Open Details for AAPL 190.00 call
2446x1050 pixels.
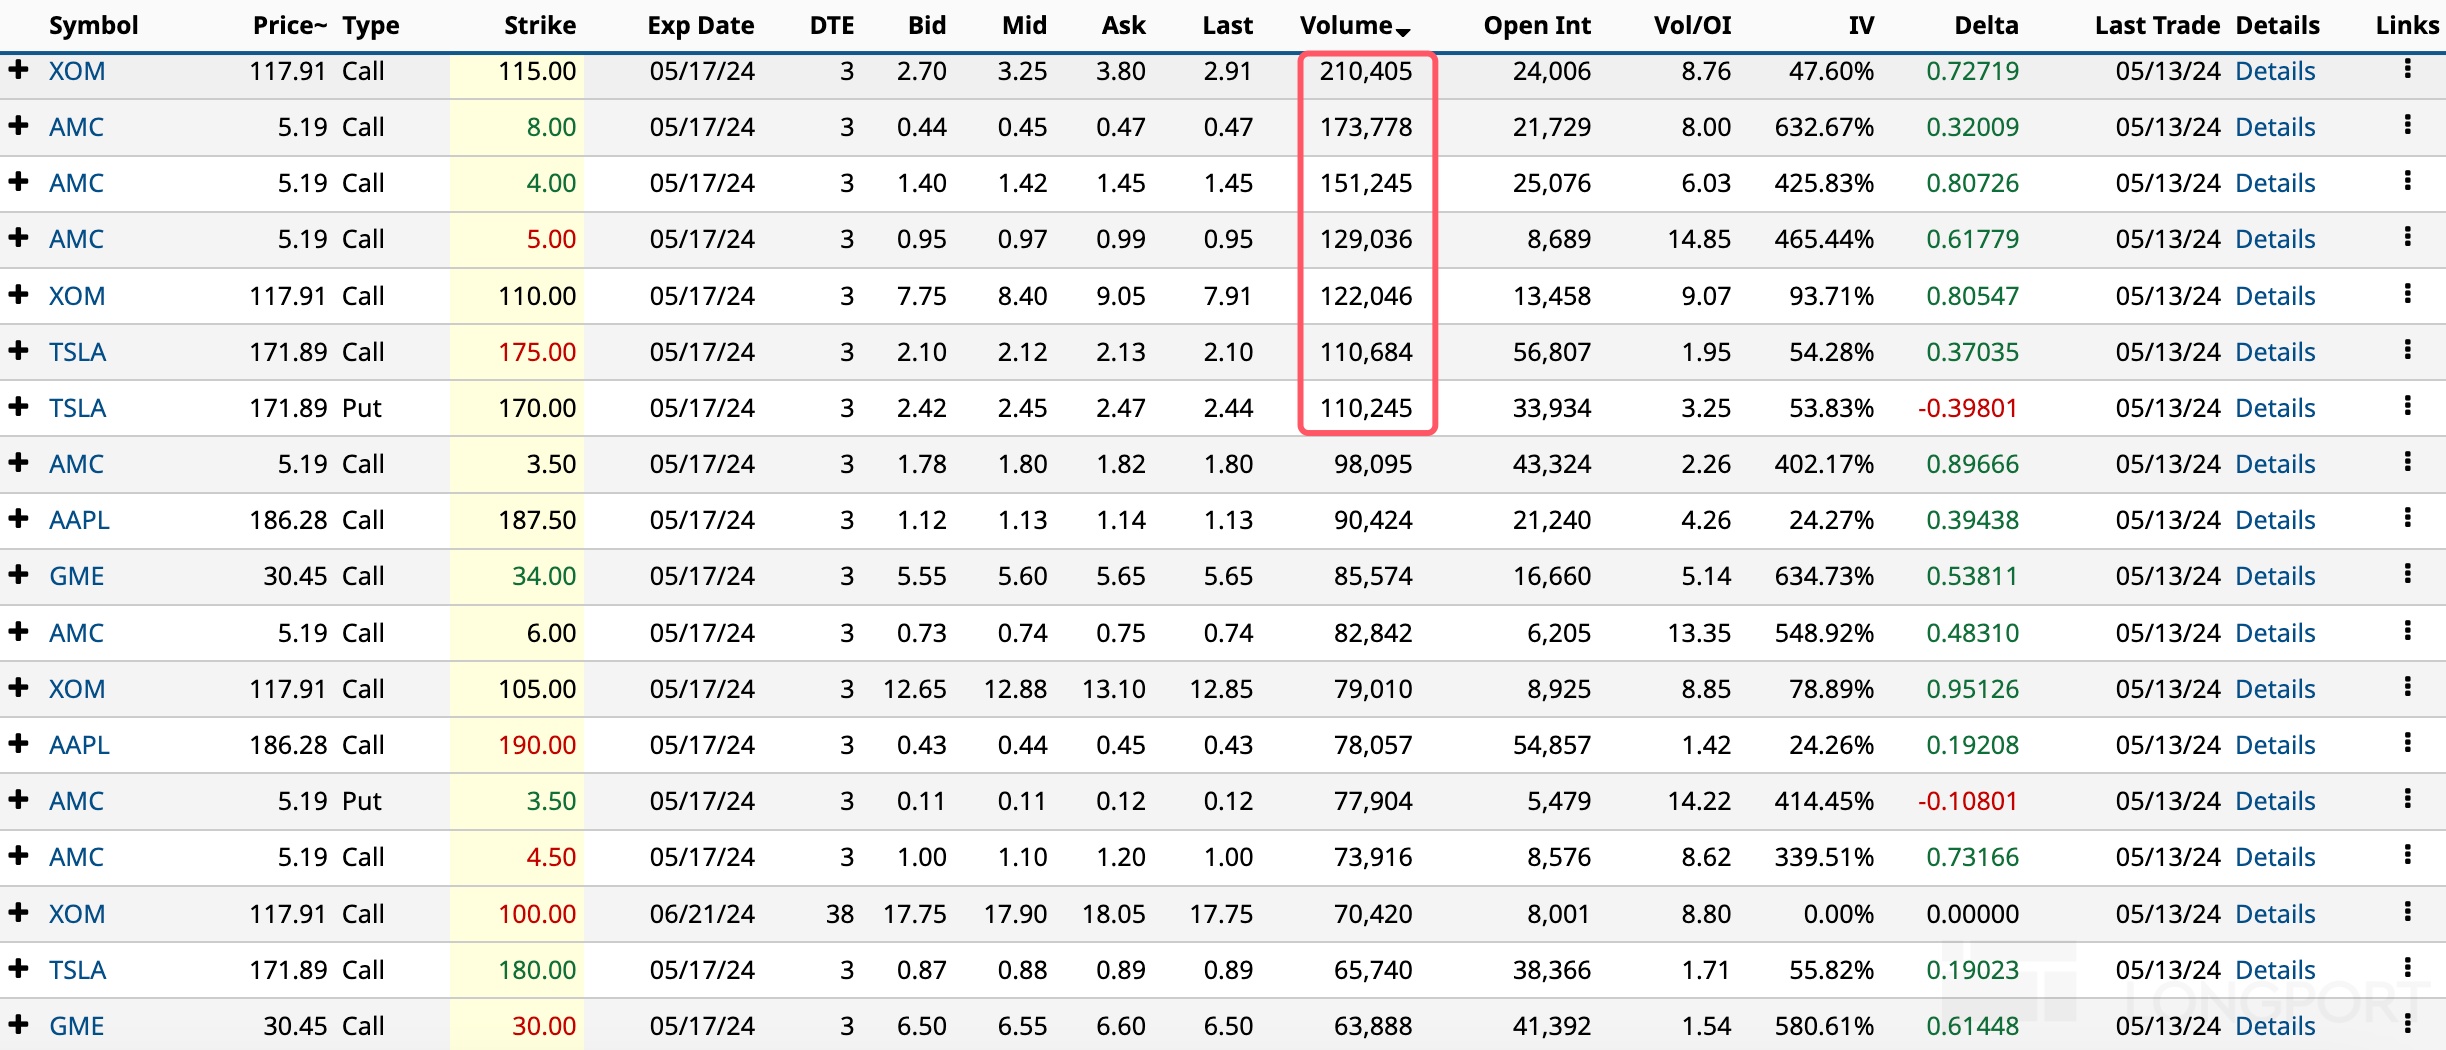[2275, 745]
